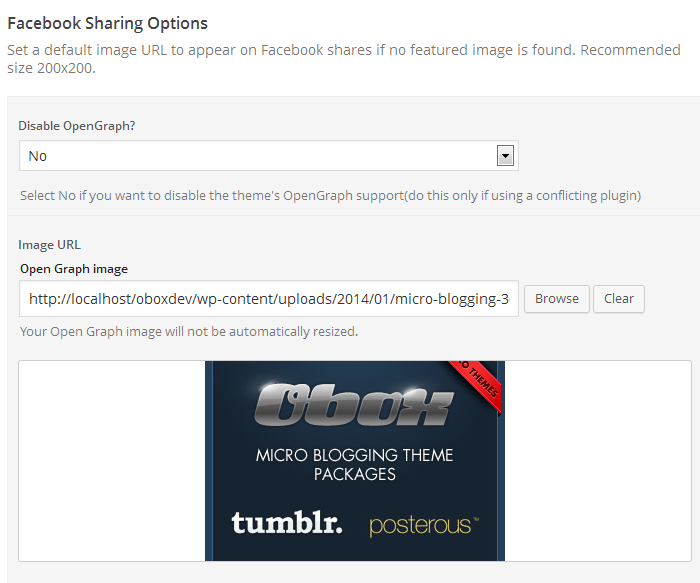The height and width of the screenshot is (583, 700).
Task: Click the Image URL label
Action: pyautogui.click(x=50, y=245)
